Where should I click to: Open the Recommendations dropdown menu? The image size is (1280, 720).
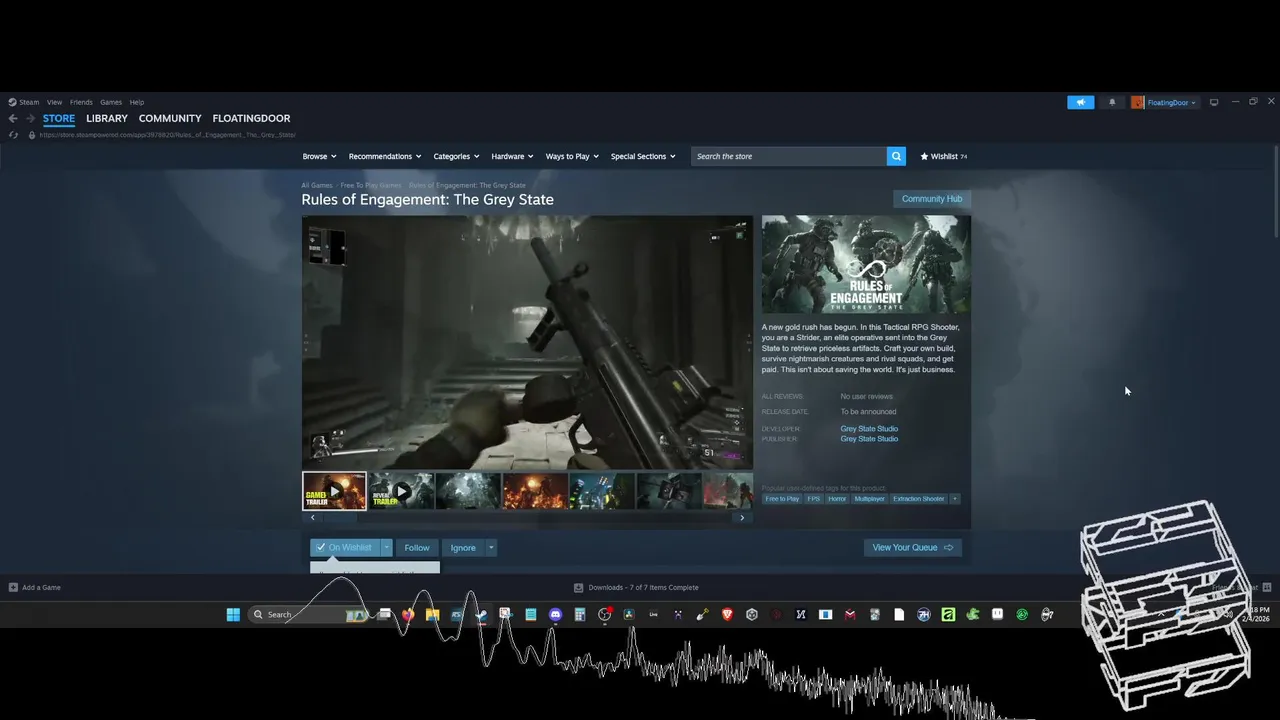(x=385, y=156)
